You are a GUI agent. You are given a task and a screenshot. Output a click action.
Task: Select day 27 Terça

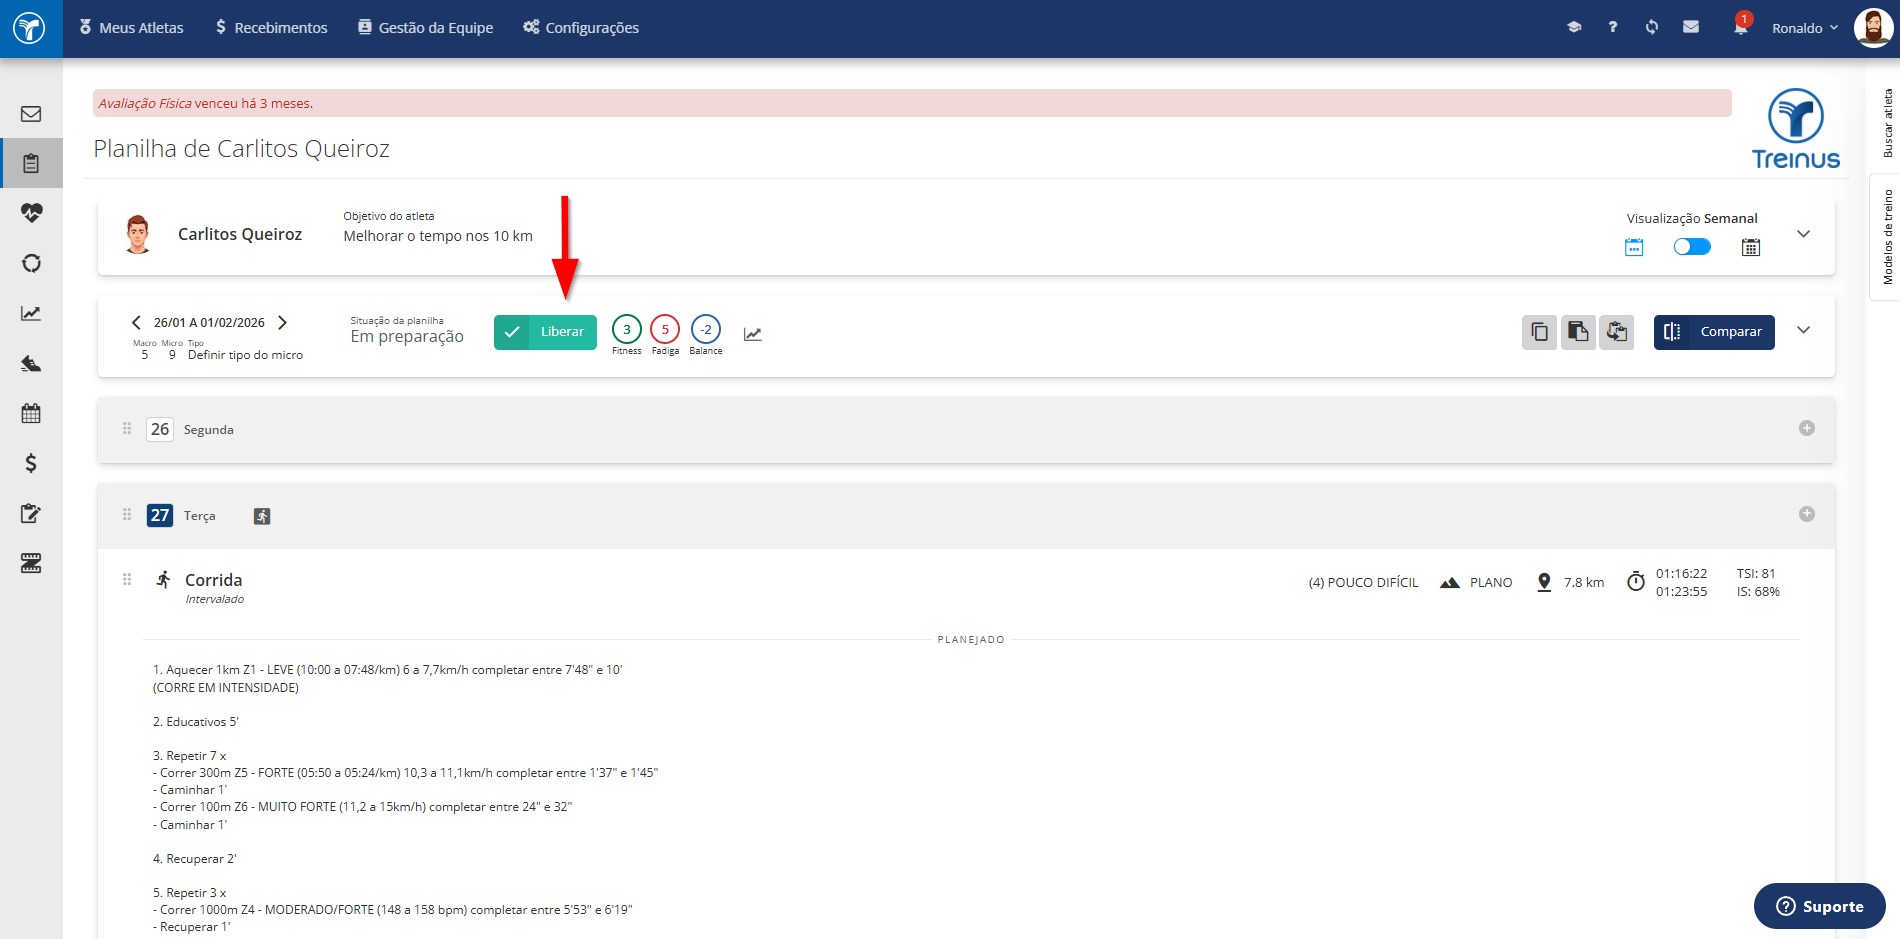point(160,515)
